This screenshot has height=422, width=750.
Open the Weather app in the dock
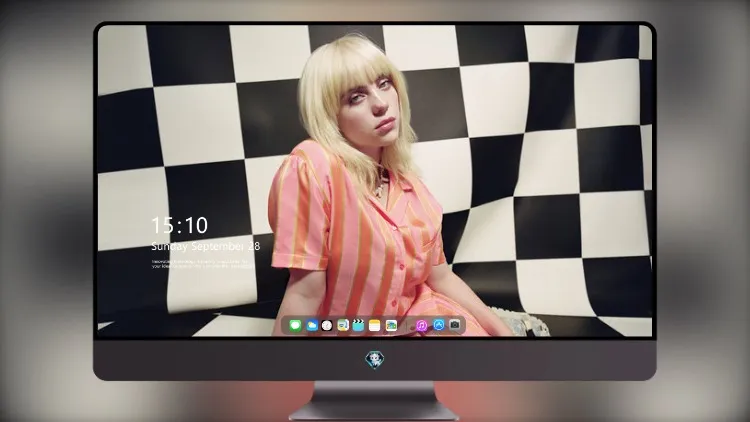pos(311,325)
